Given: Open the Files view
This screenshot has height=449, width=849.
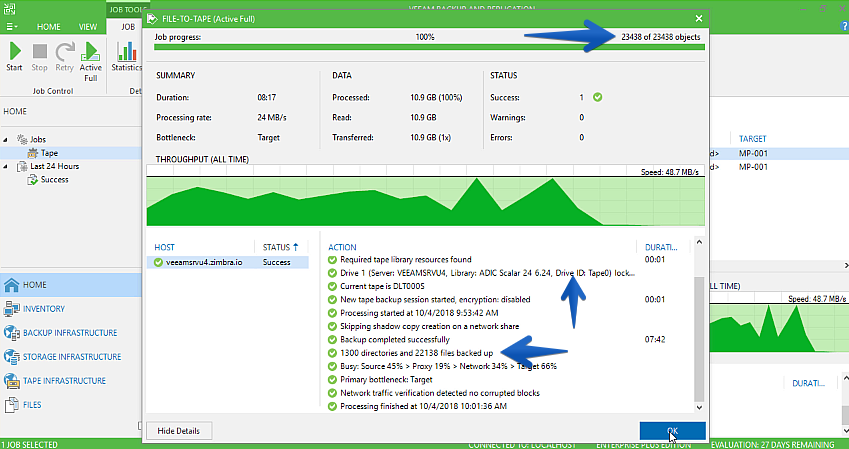Looking at the screenshot, I should 31,405.
